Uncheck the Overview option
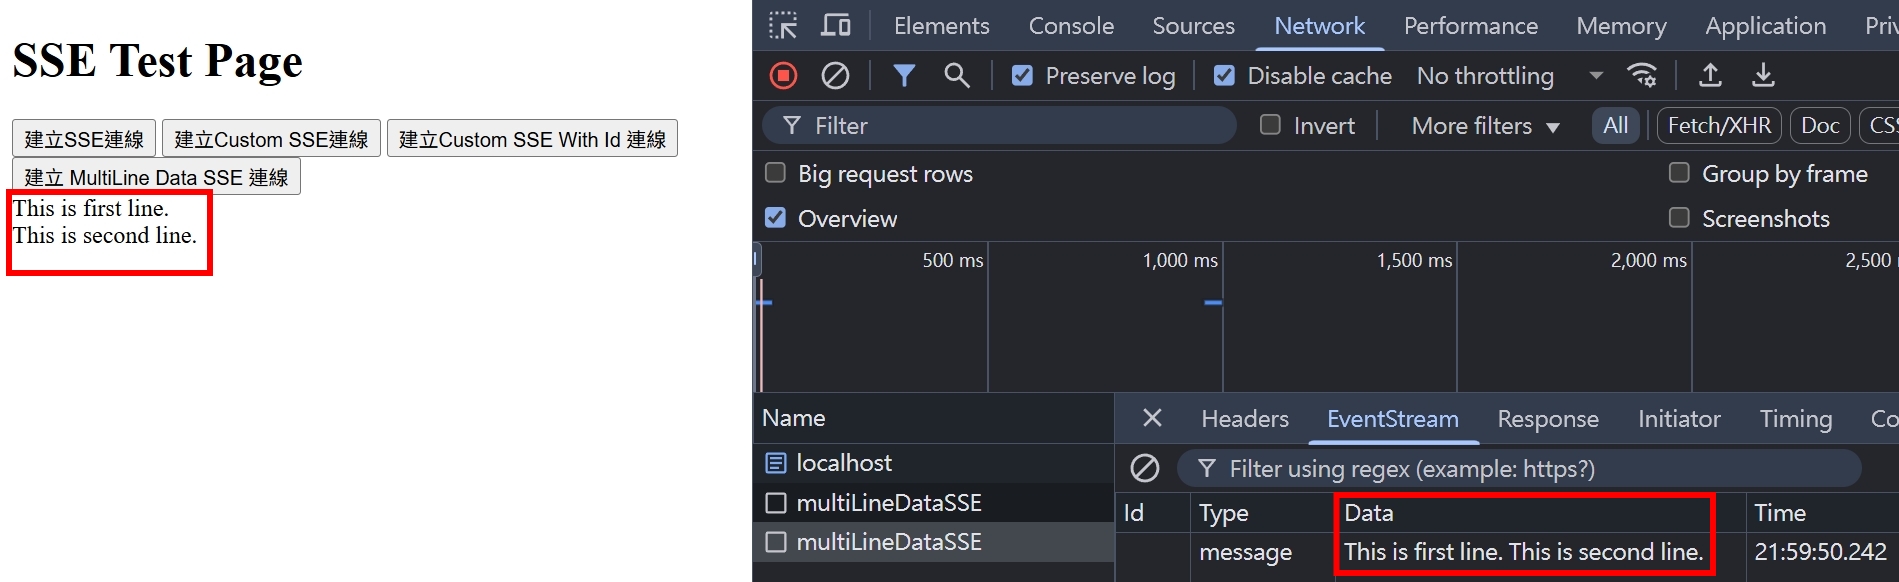The image size is (1899, 582). tap(775, 217)
